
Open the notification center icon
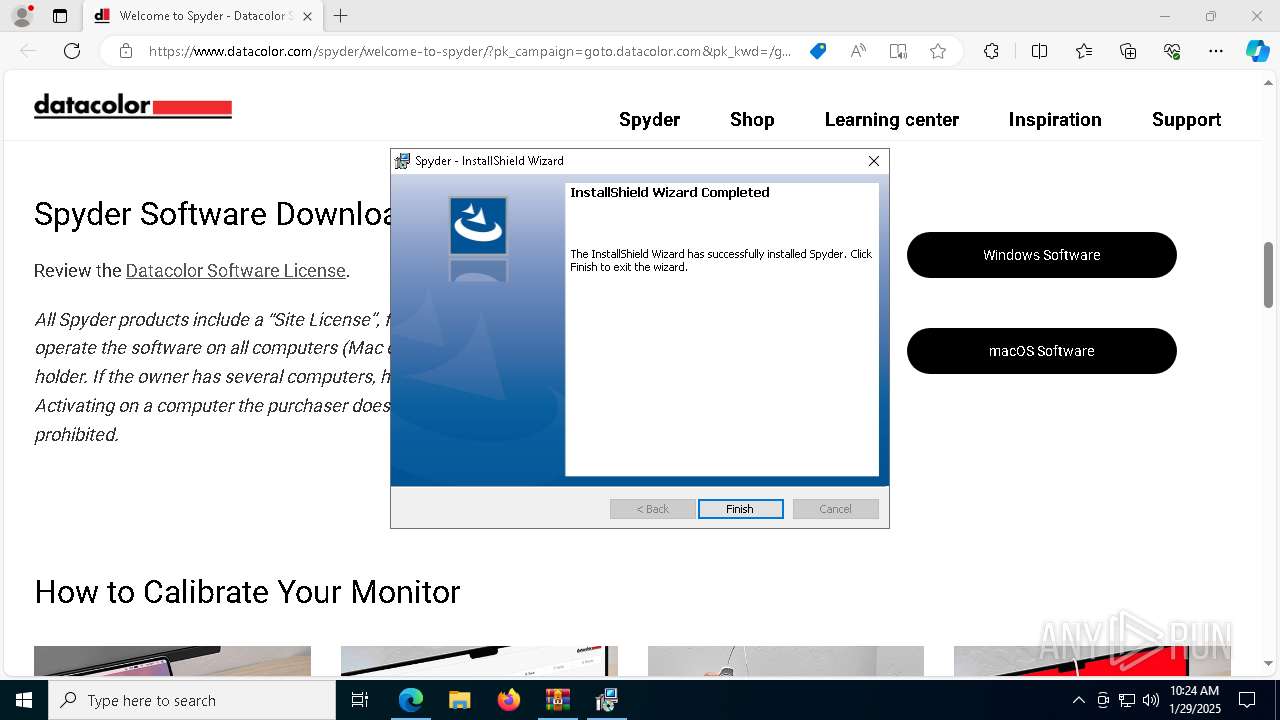click(x=1247, y=700)
